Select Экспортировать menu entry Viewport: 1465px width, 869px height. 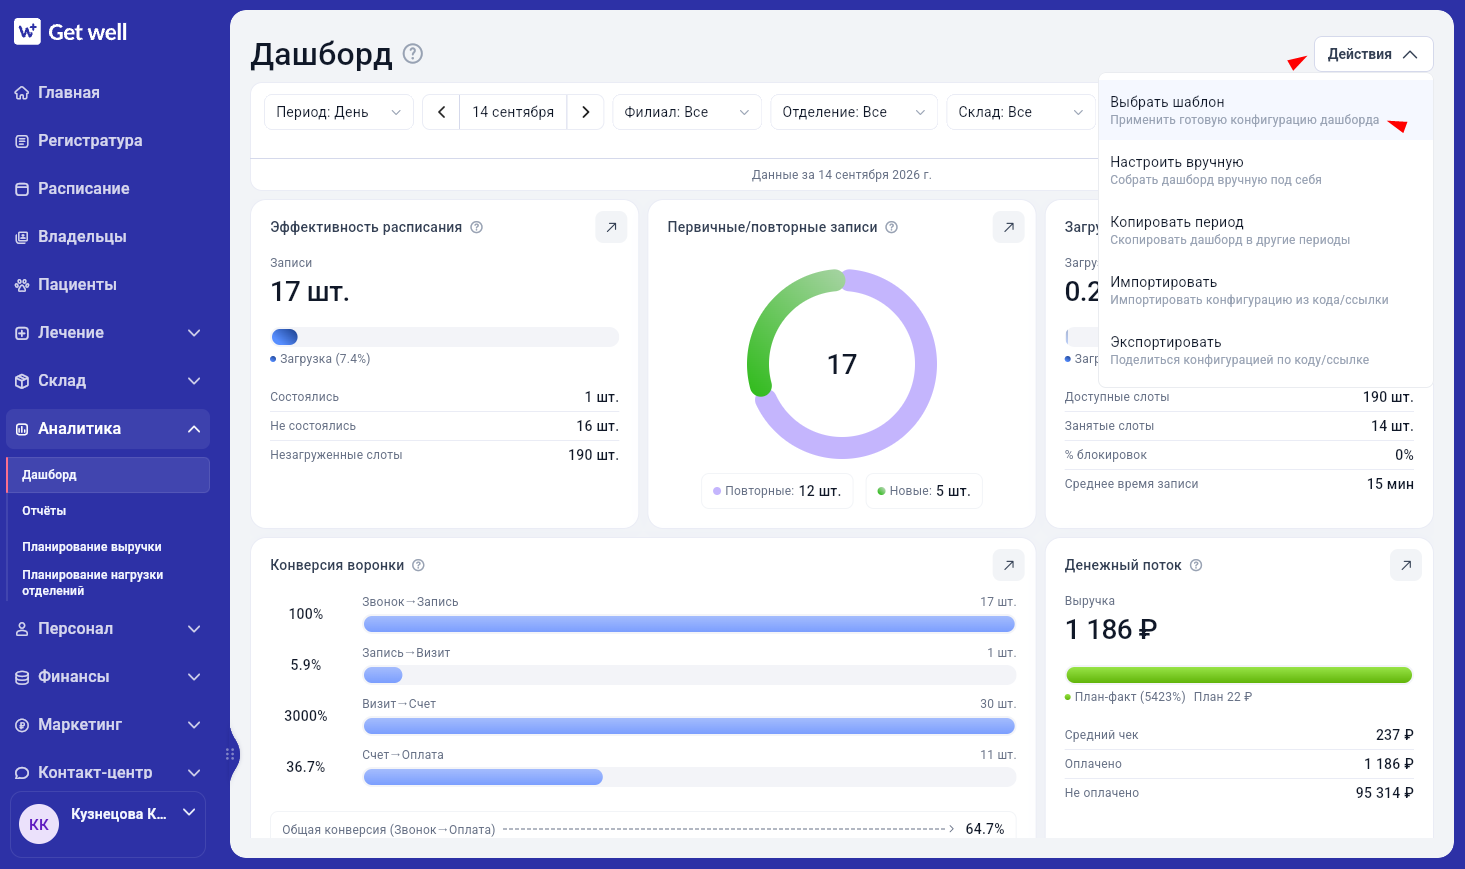(1266, 350)
